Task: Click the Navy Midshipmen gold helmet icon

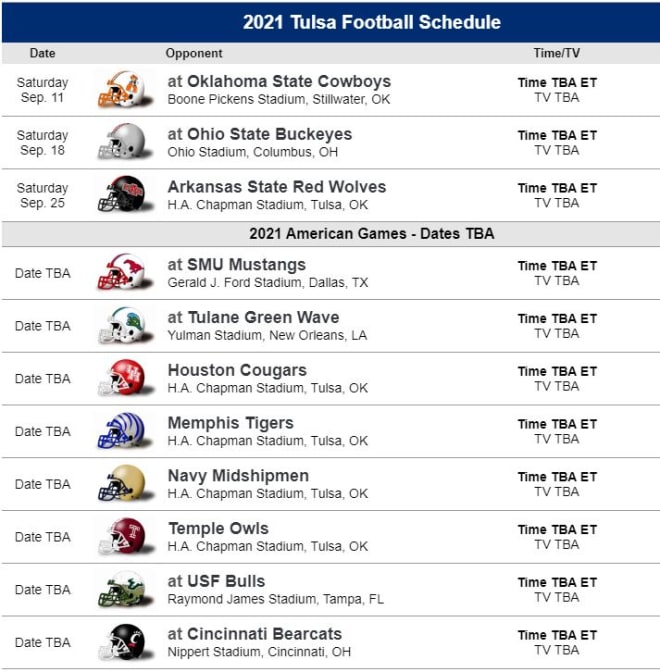Action: 125,483
